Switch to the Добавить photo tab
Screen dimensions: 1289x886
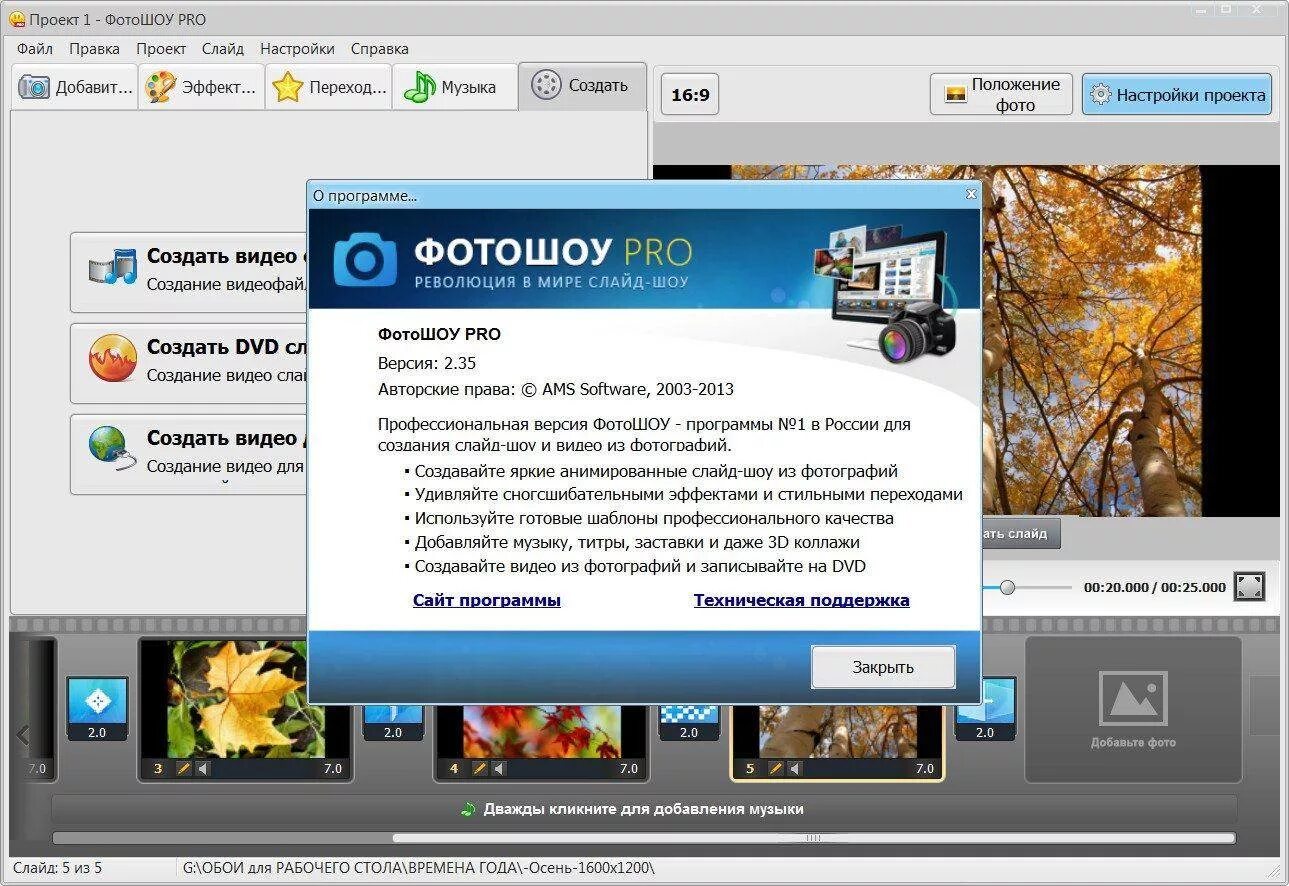coord(75,87)
